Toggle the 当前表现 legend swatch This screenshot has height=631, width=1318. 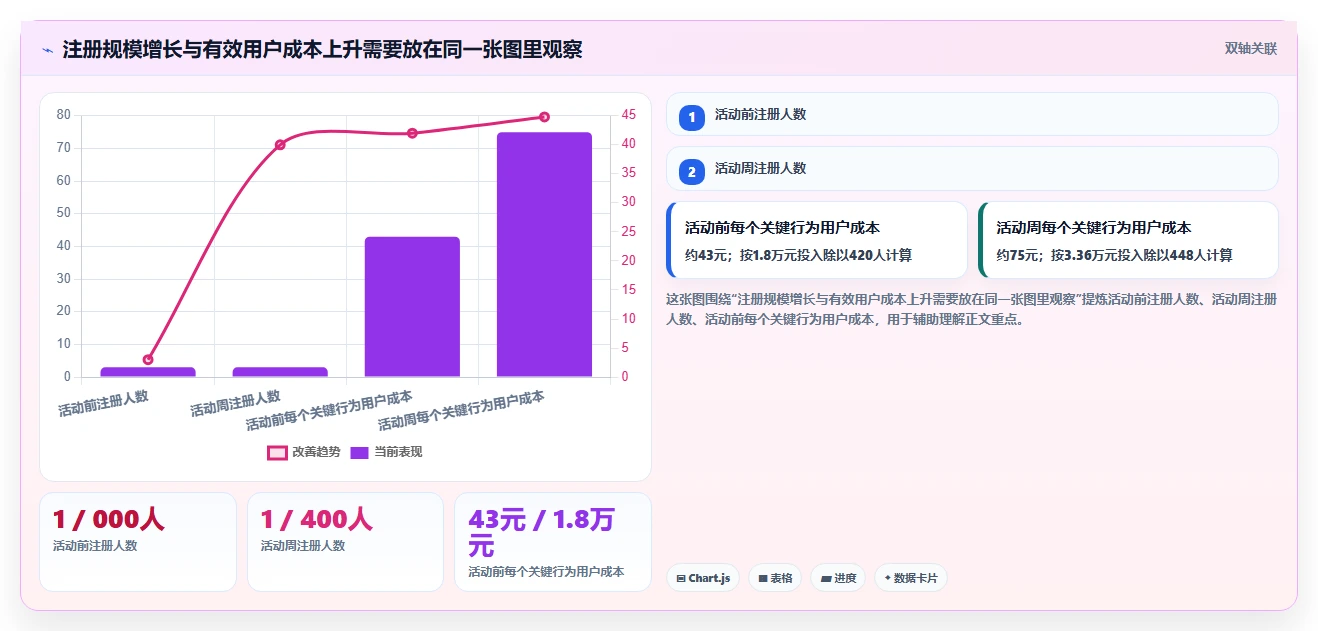[x=359, y=452]
